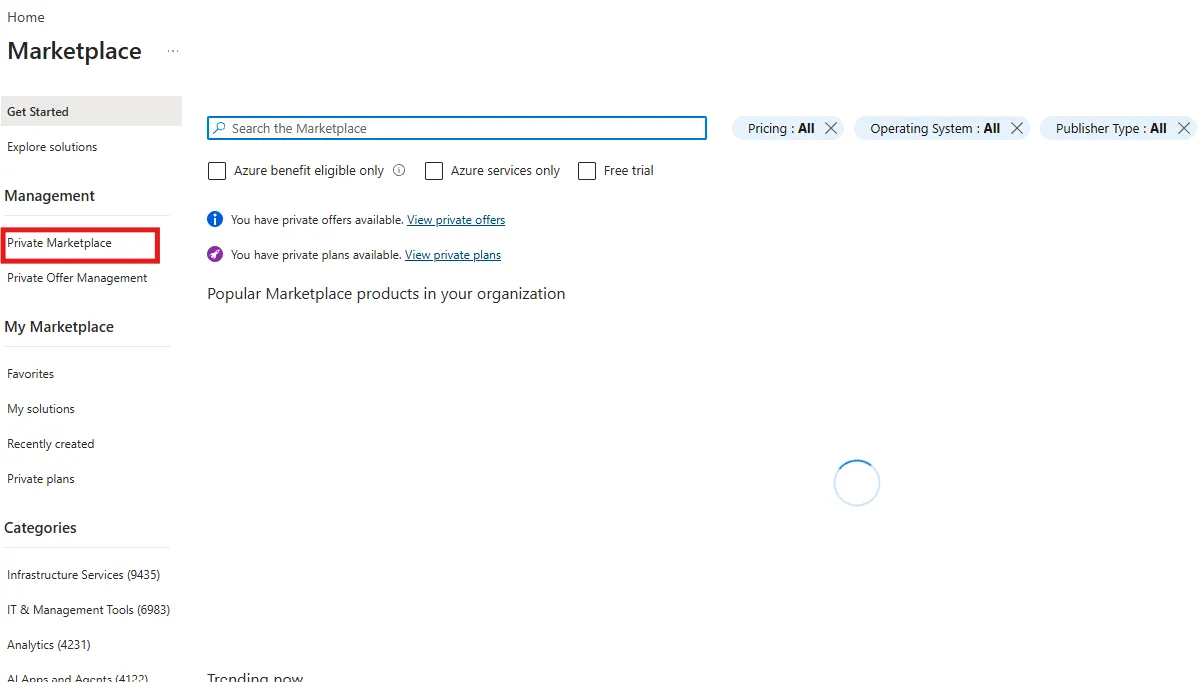
Task: Open Explore solutions in the sidebar
Action: point(52,147)
